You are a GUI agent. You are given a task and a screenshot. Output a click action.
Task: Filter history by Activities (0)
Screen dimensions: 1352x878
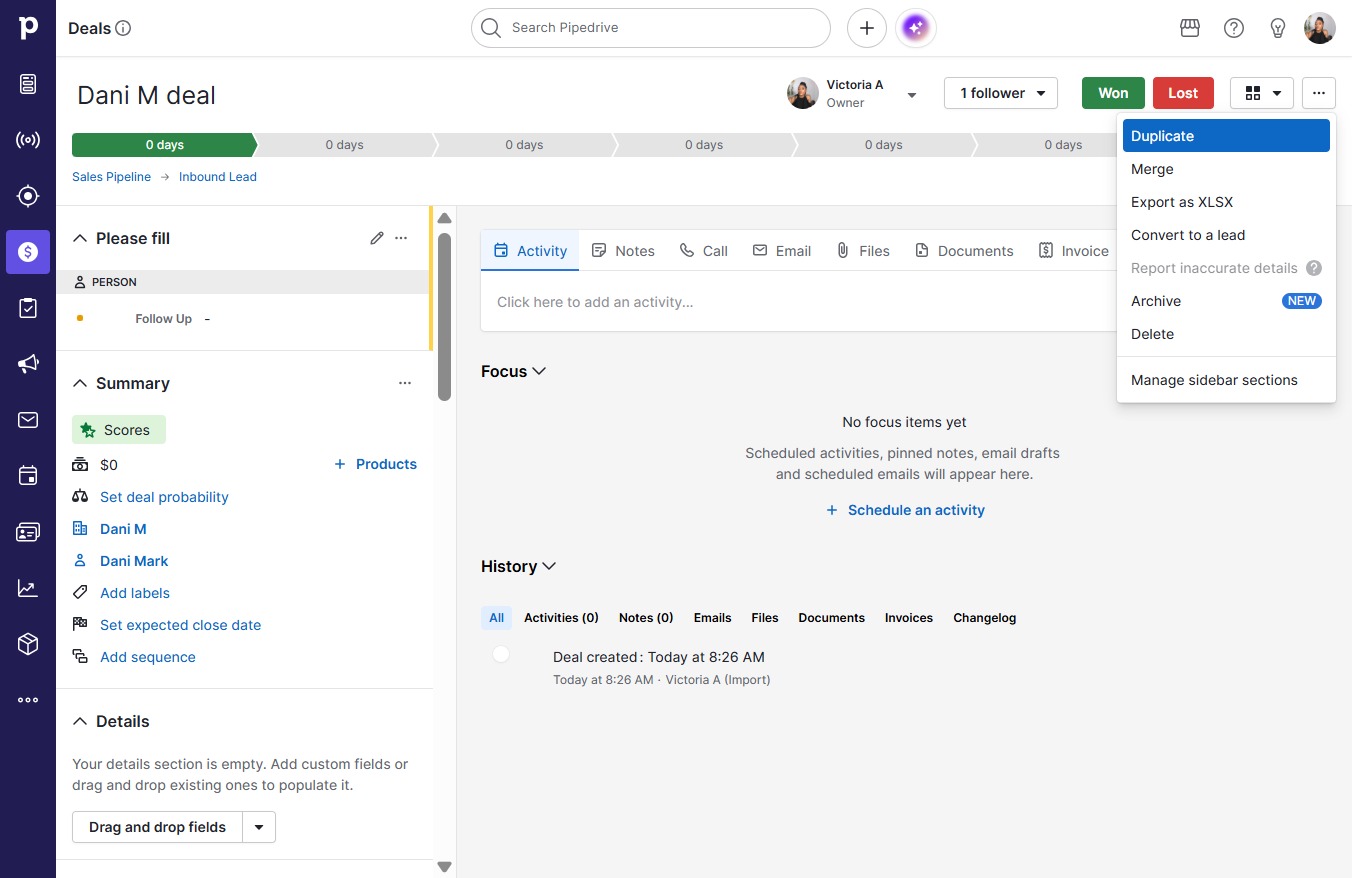coord(561,618)
